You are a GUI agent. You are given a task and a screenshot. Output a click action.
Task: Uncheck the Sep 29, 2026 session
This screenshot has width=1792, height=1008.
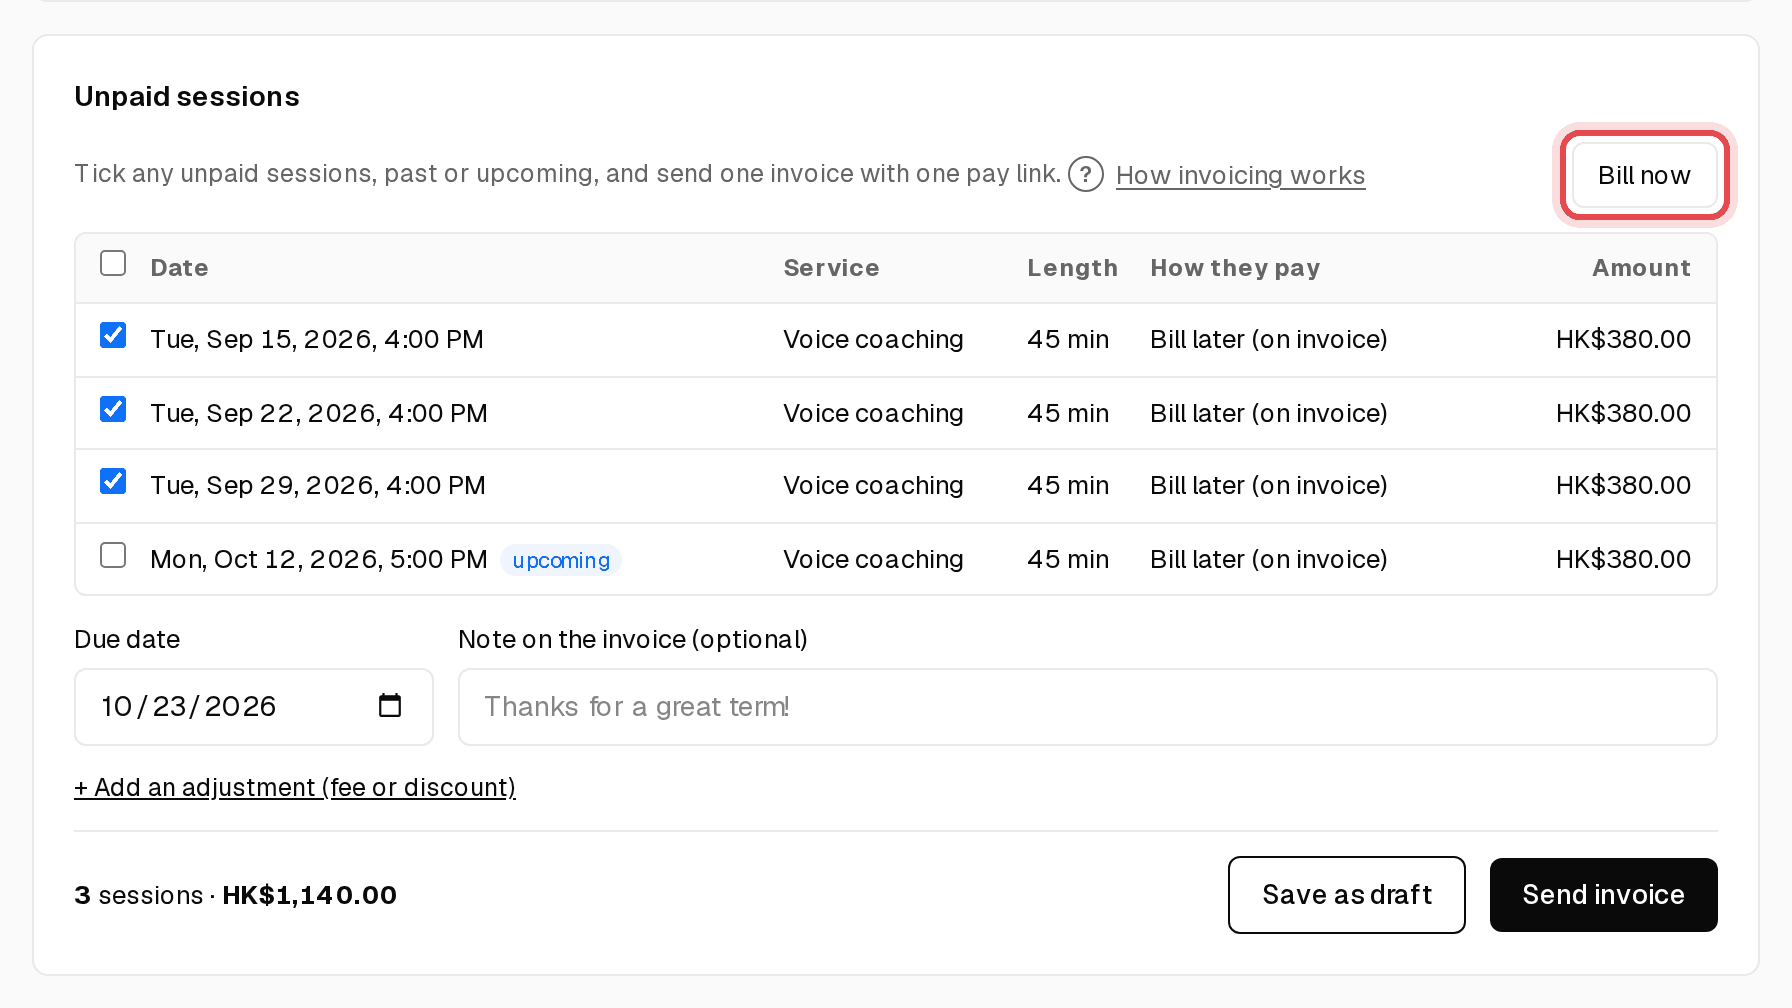click(x=113, y=481)
